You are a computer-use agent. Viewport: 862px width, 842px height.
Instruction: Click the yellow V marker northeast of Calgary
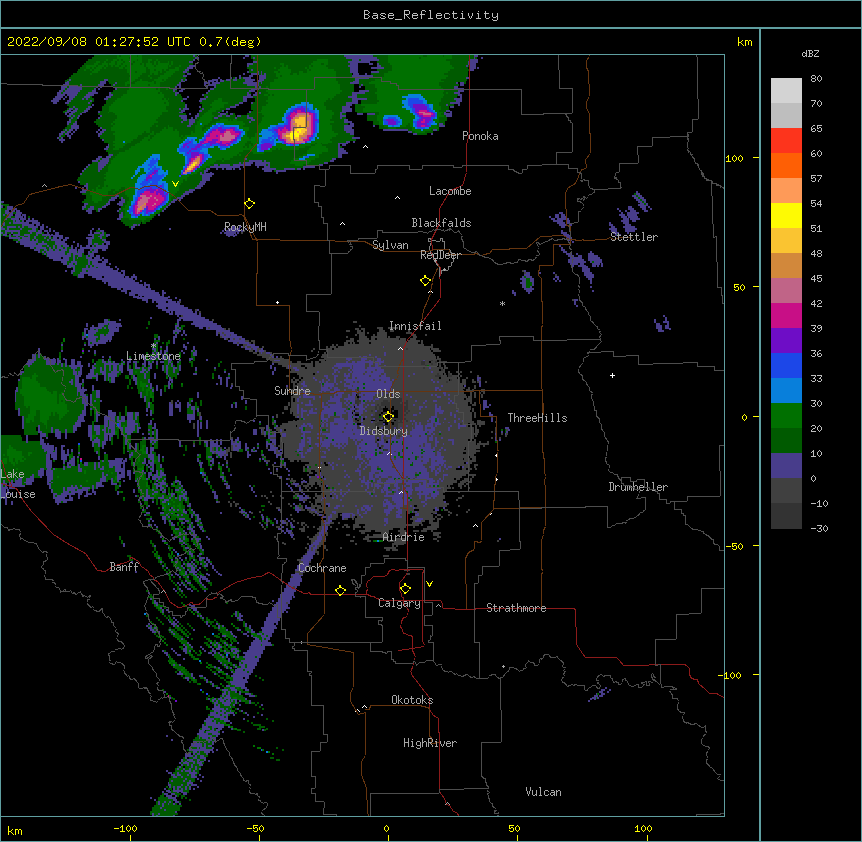[429, 584]
